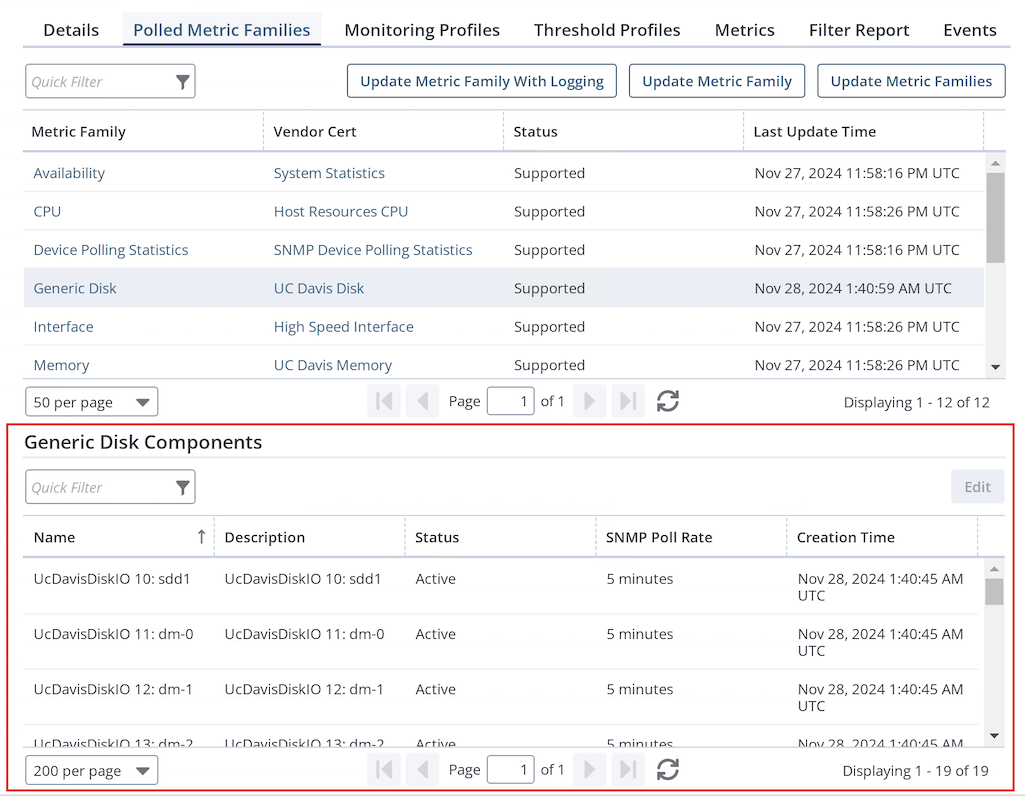Jump to first page of components list
This screenshot has width=1025, height=803.
pyautogui.click(x=383, y=770)
